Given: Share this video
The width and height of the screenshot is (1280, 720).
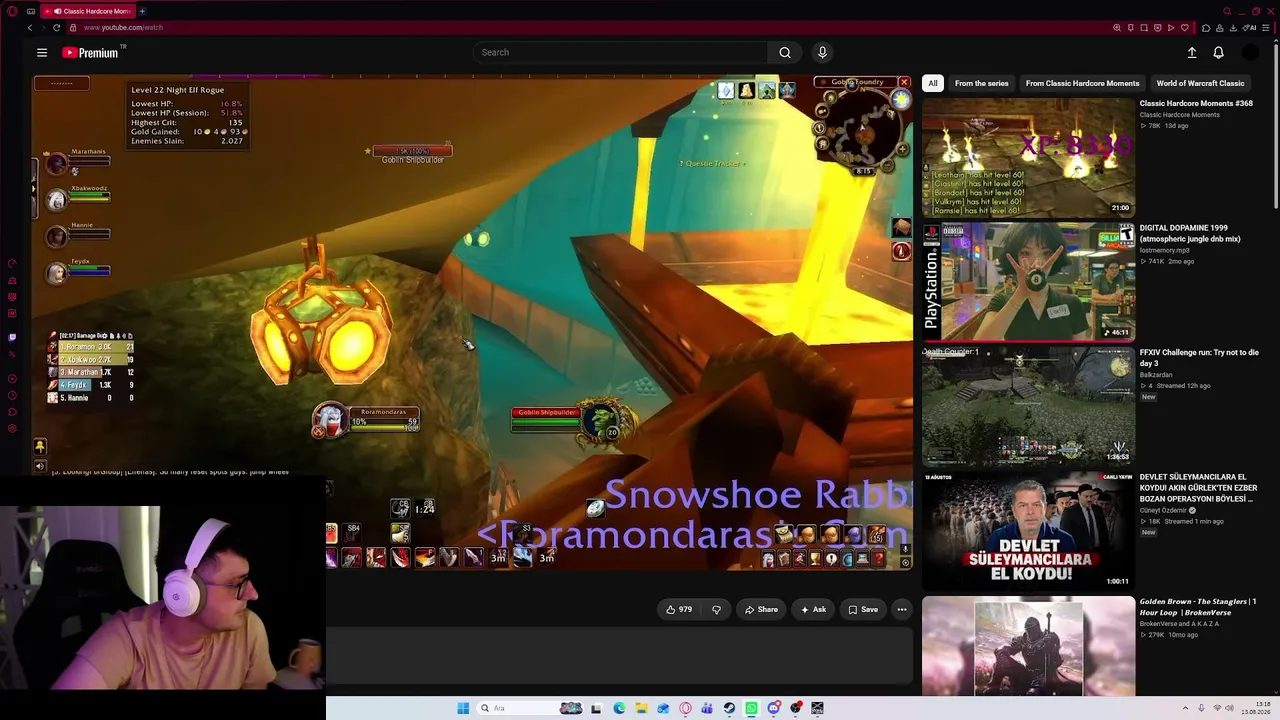Looking at the screenshot, I should pos(760,609).
